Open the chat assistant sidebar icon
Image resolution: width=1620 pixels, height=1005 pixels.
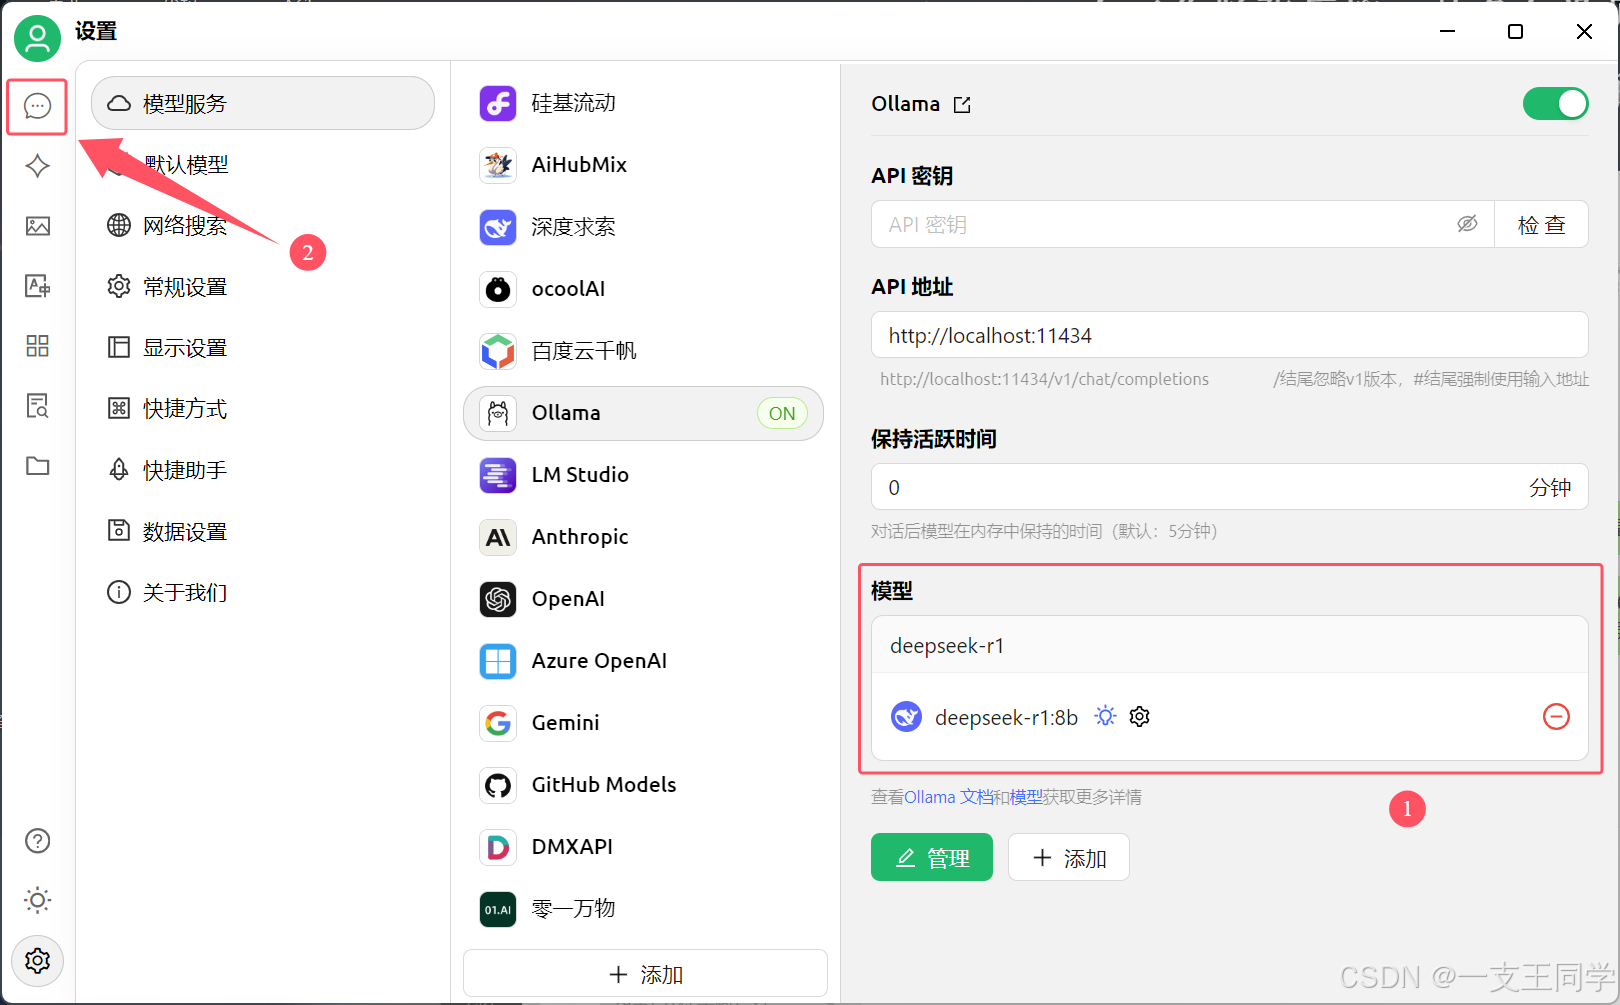(x=37, y=106)
